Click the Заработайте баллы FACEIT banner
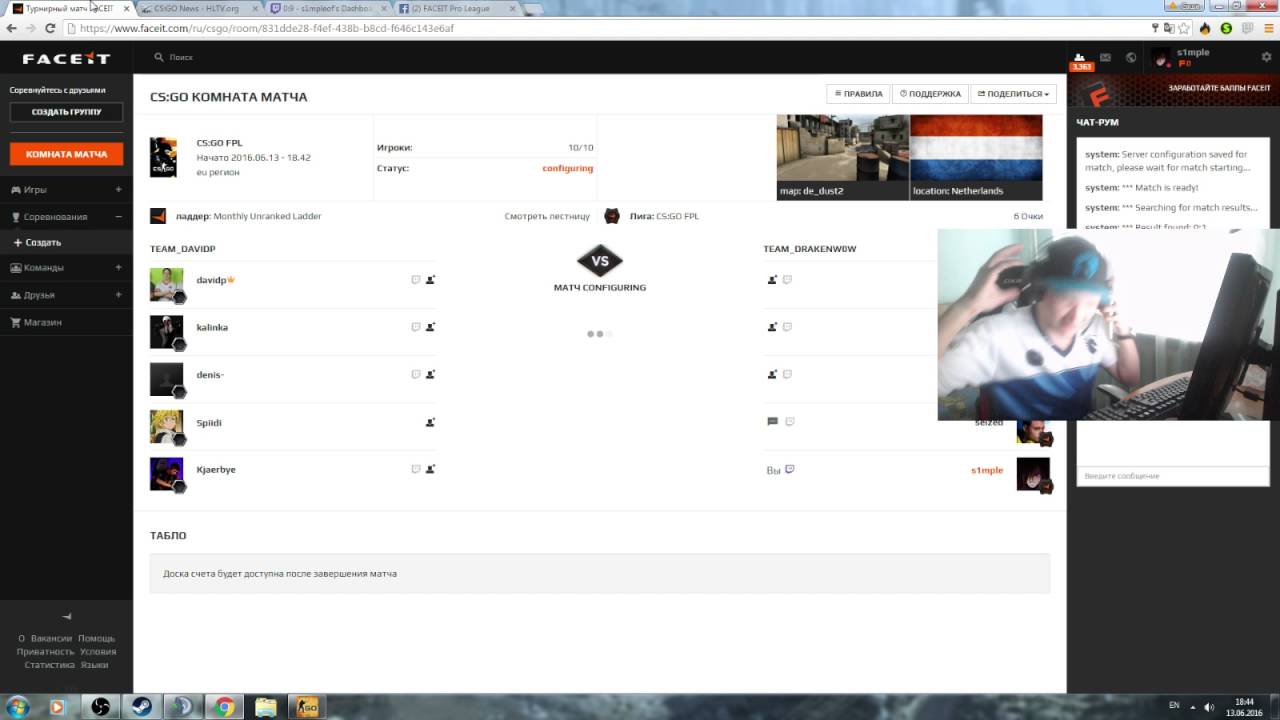The width and height of the screenshot is (1280, 720). coord(1173,89)
